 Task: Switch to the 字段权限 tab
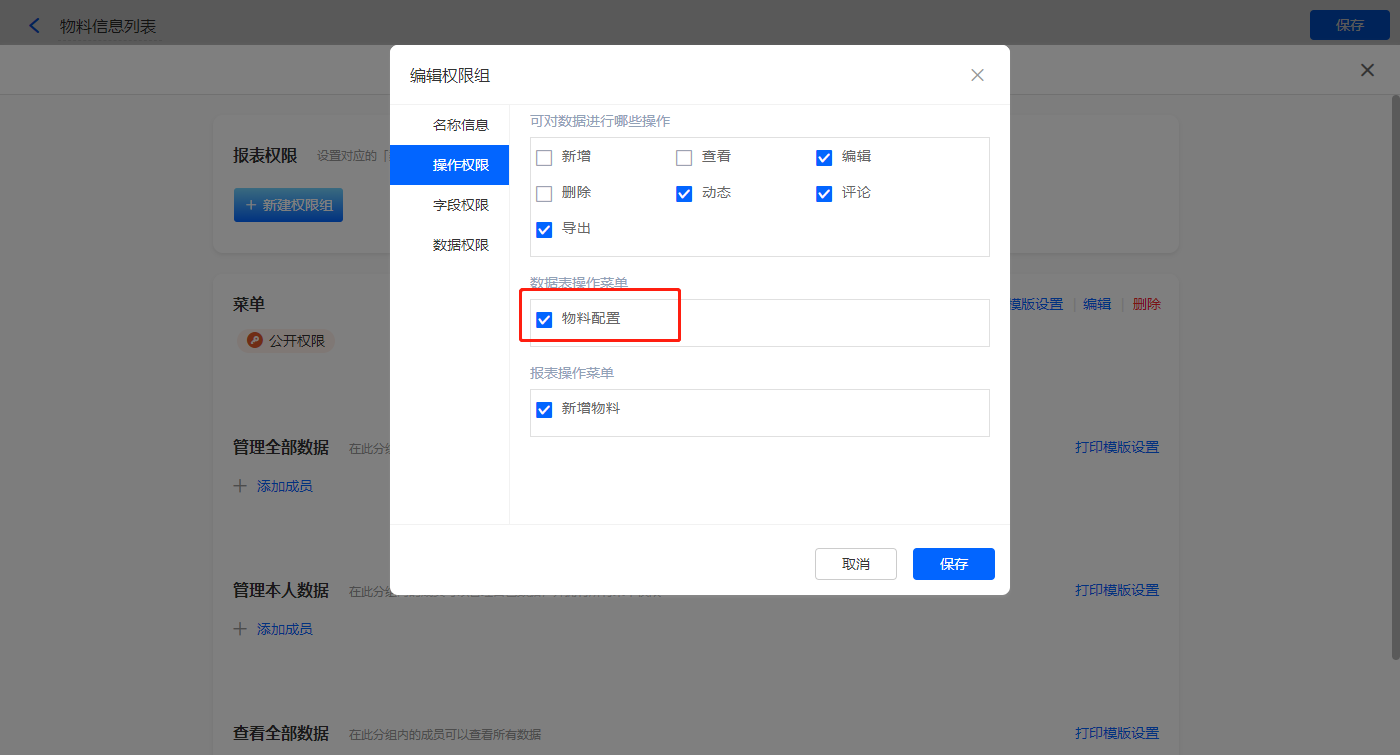[x=460, y=205]
